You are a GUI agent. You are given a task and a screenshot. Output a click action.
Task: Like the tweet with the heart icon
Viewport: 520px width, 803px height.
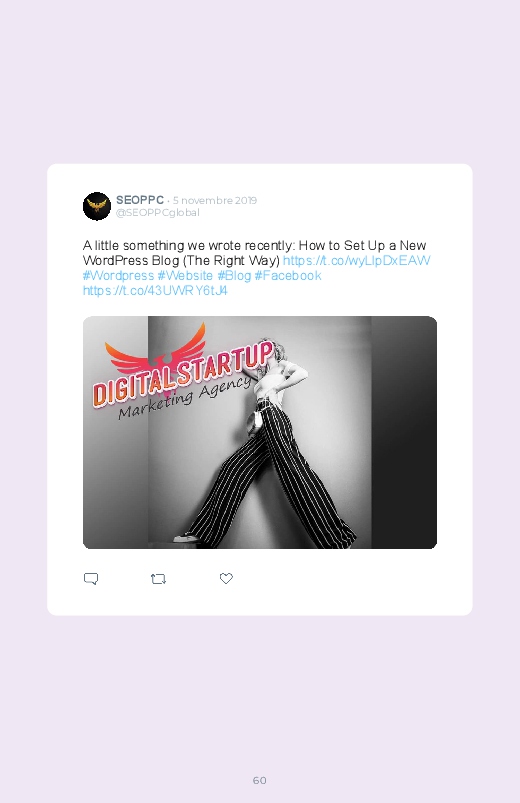(226, 578)
